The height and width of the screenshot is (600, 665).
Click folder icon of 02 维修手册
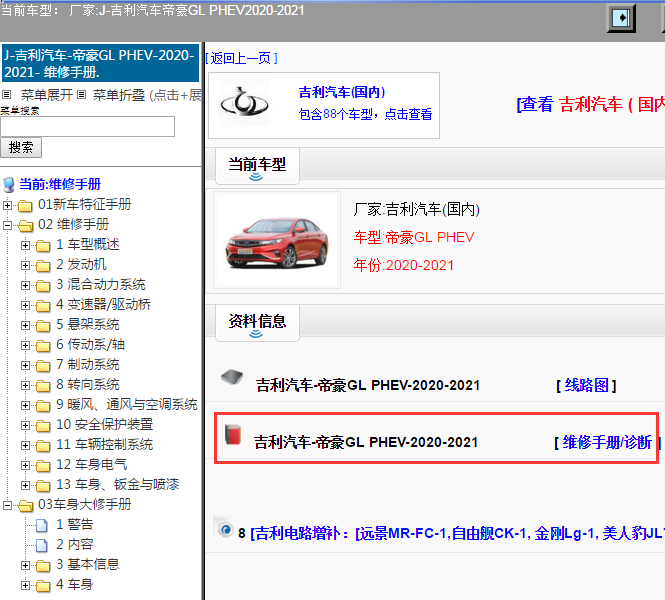pyautogui.click(x=25, y=226)
